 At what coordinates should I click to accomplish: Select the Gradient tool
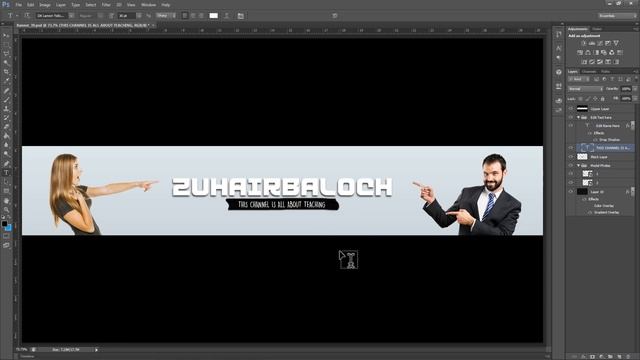pos(6,136)
